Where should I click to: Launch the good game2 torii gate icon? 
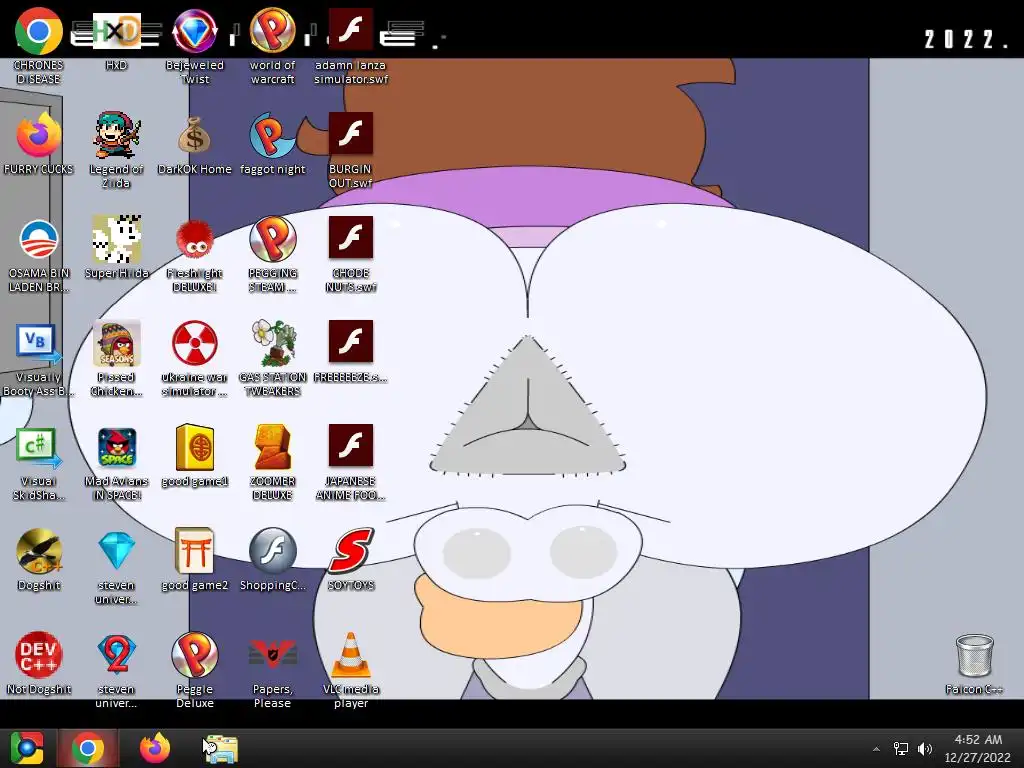click(195, 551)
